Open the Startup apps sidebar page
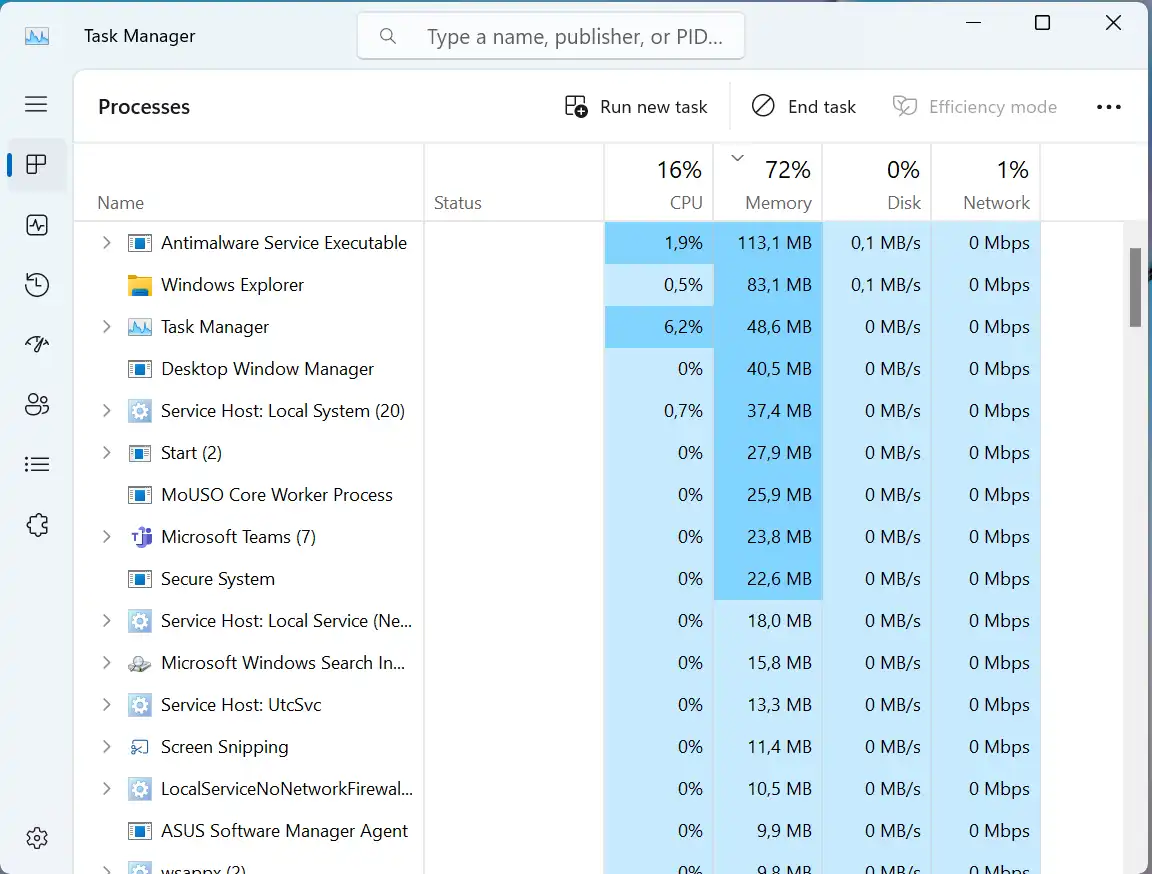 pyautogui.click(x=36, y=344)
